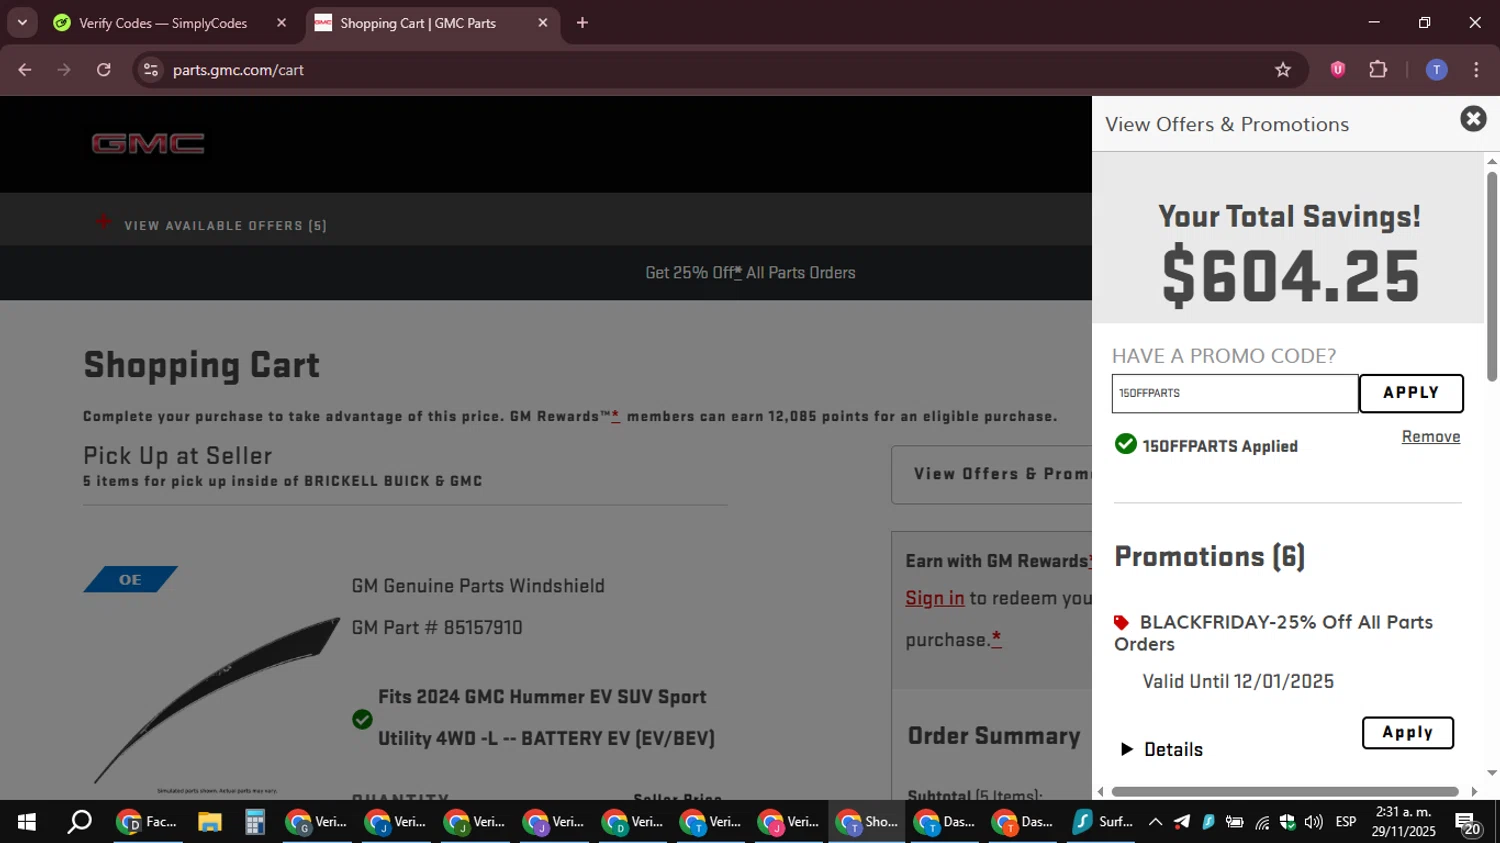The height and width of the screenshot is (843, 1500).
Task: Close the Shopping Cart tab
Action: click(543, 22)
